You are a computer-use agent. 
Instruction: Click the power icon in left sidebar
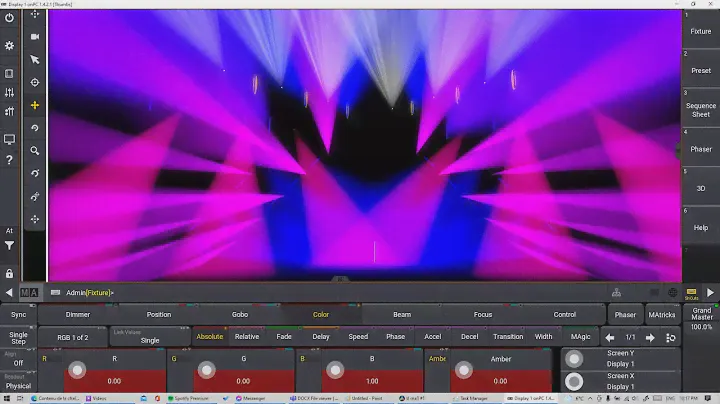[x=10, y=20]
